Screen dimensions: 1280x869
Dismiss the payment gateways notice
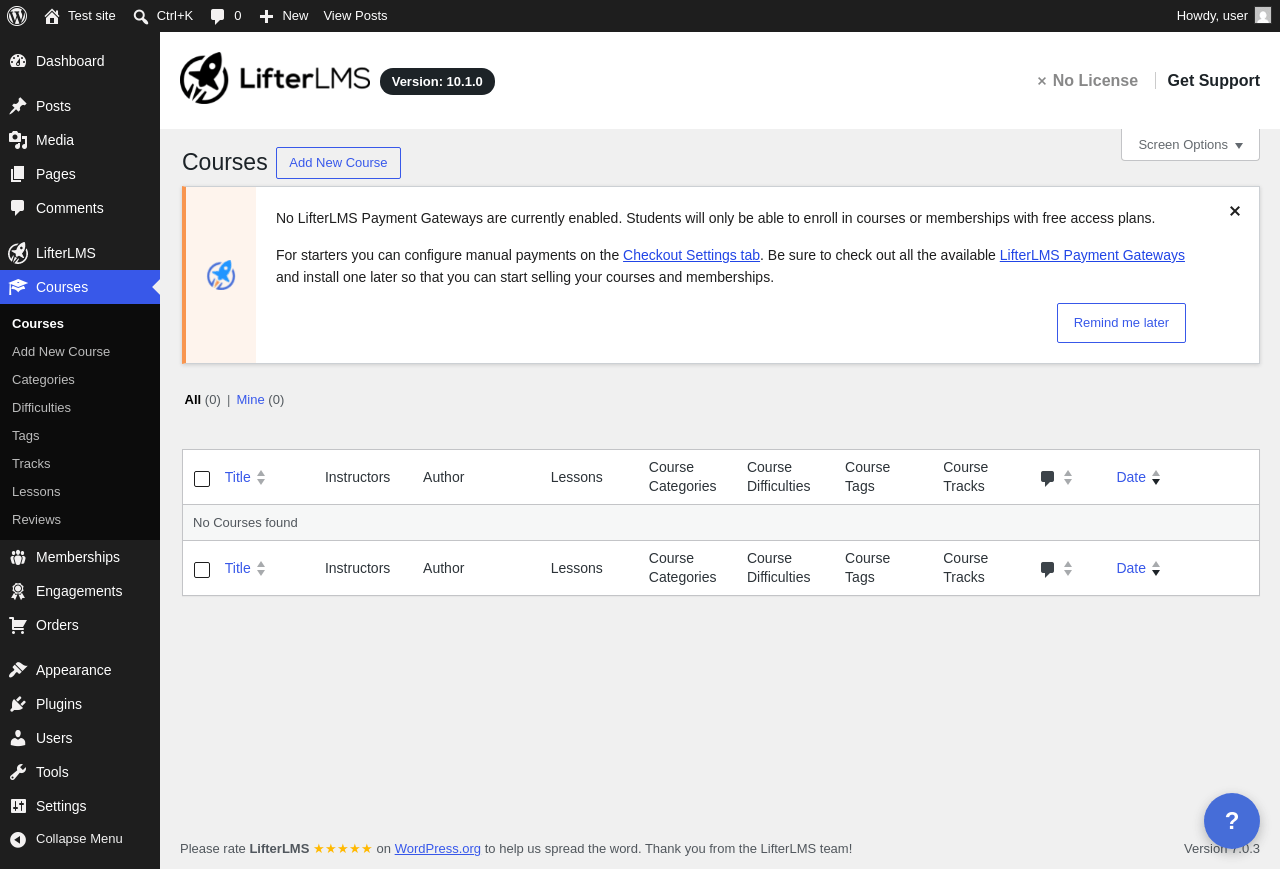click(1235, 211)
